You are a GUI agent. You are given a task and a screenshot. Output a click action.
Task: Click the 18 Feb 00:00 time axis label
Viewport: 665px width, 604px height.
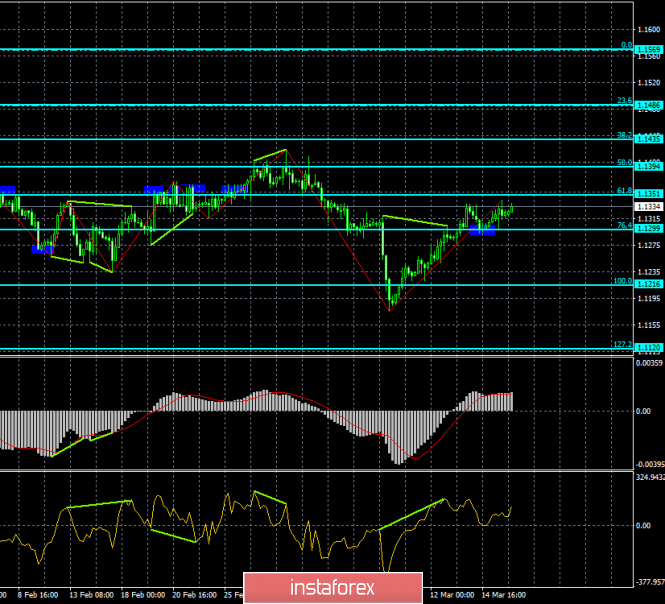[143, 595]
